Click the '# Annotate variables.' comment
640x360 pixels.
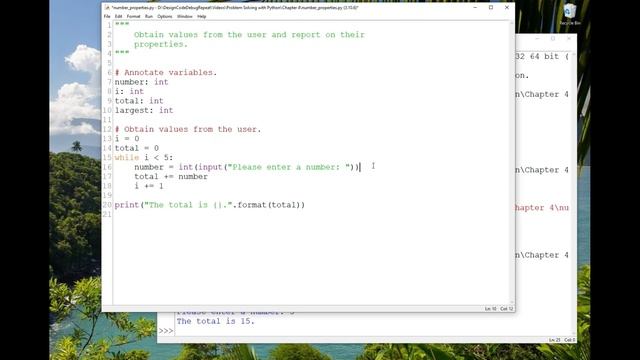[166, 73]
